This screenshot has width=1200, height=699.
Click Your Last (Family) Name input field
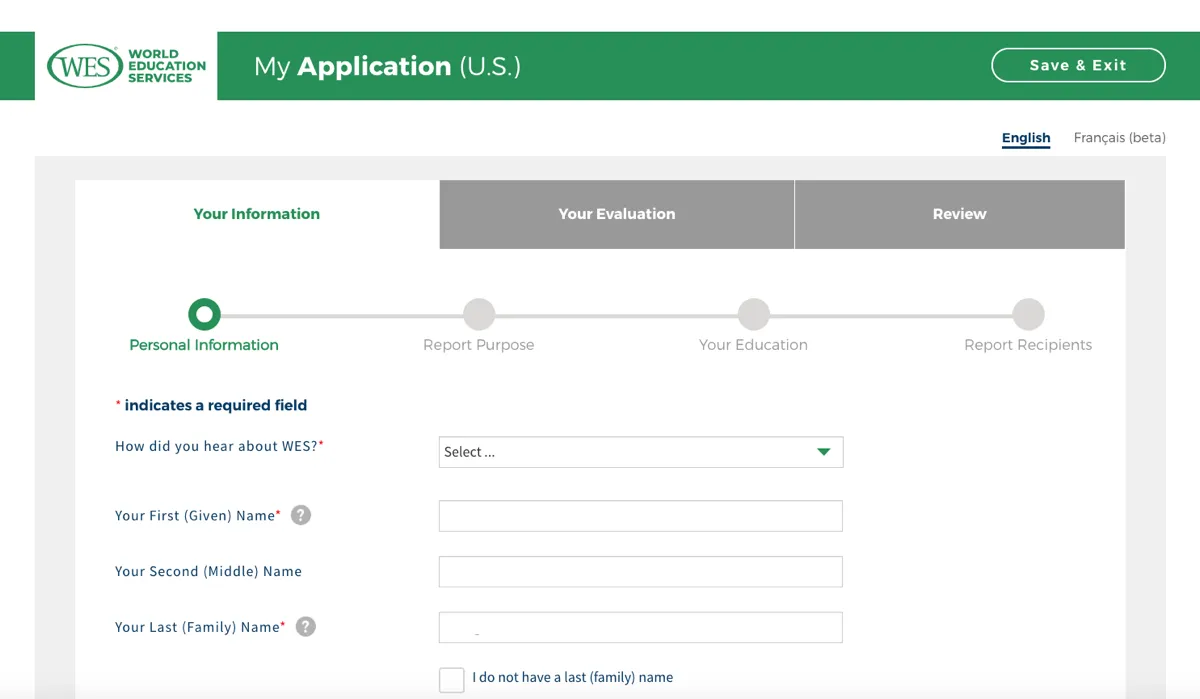[641, 628]
